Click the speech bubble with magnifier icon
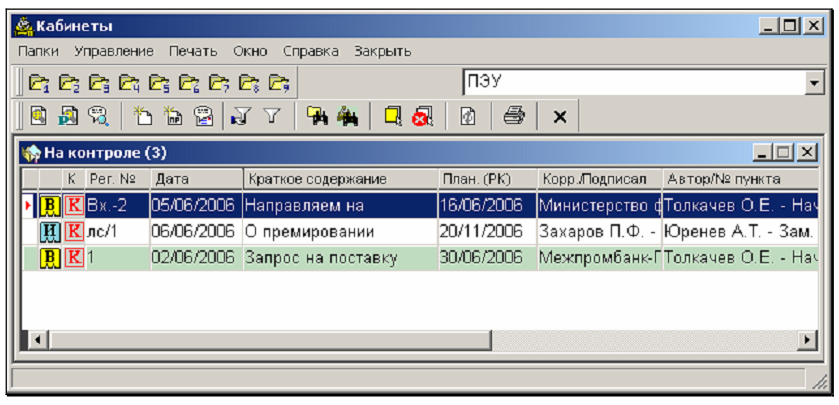Image resolution: width=839 pixels, height=405 pixels. (x=98, y=116)
